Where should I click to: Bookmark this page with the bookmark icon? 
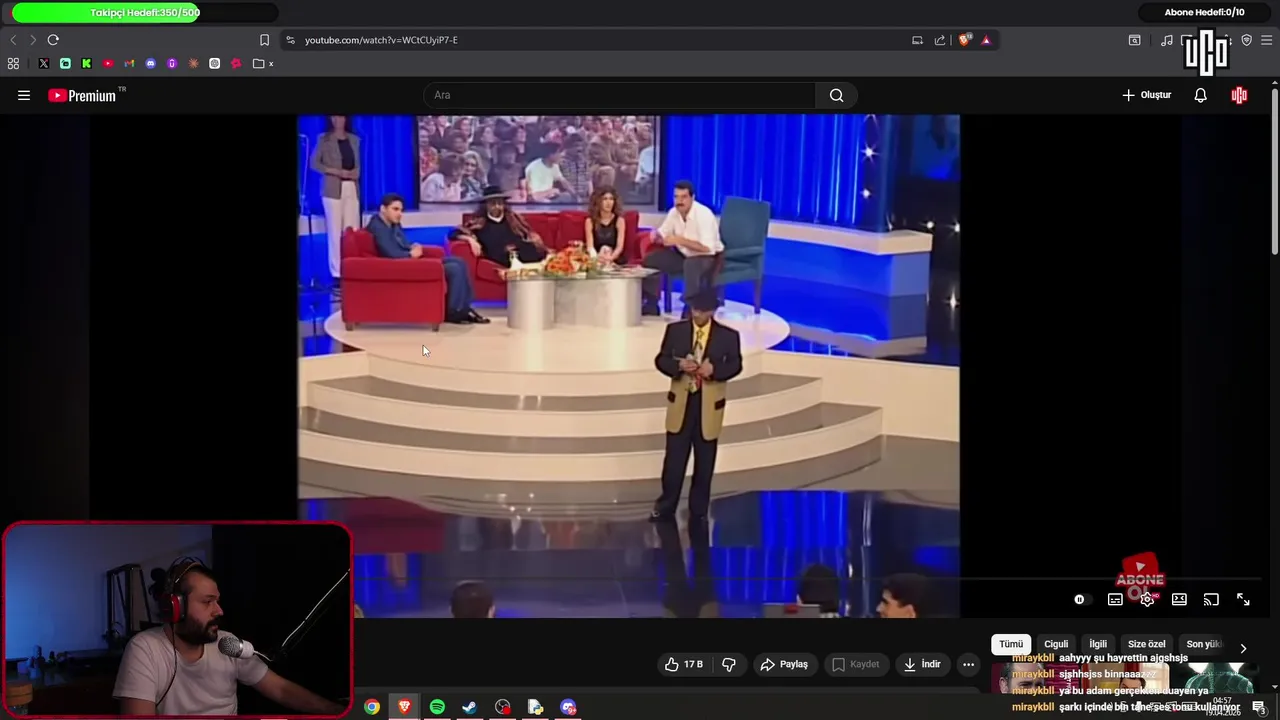coord(264,40)
